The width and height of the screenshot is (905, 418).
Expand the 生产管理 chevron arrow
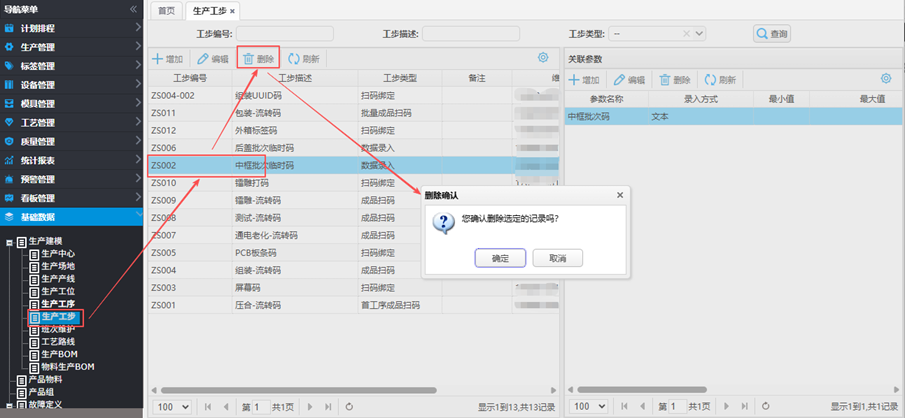138,46
